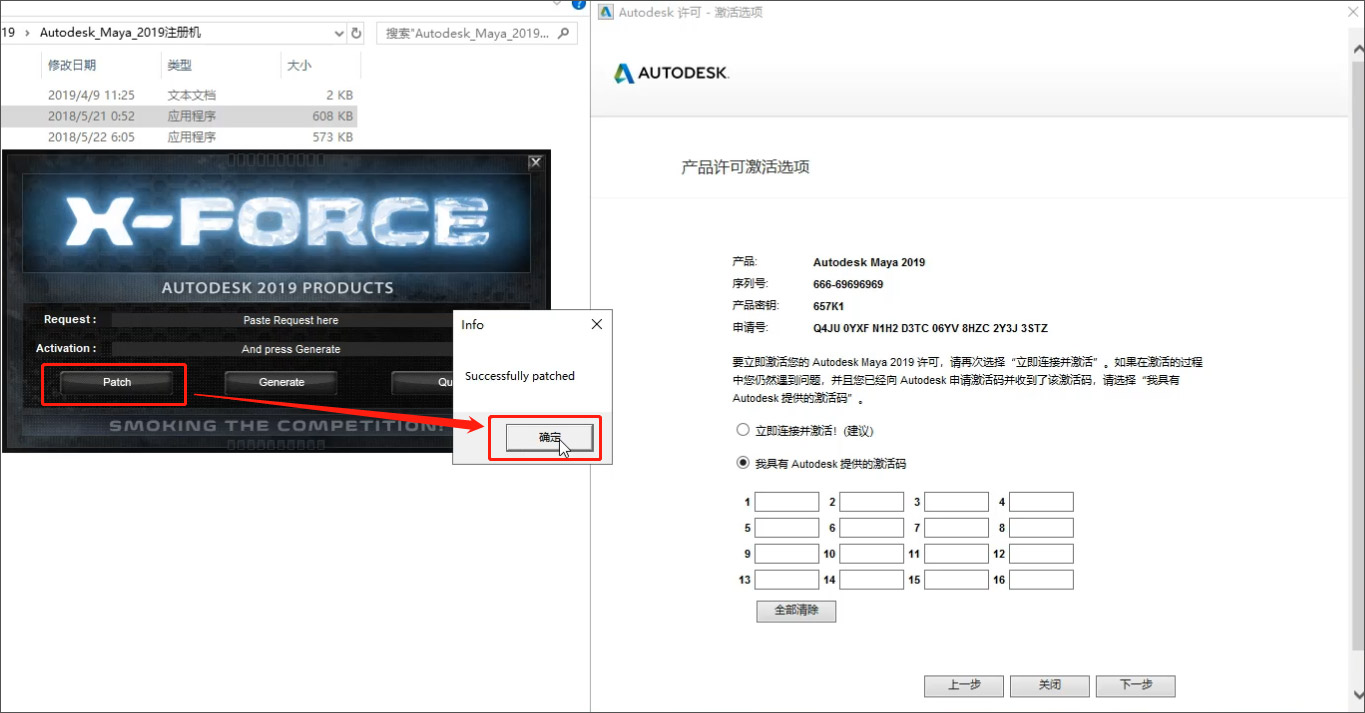Open breadcrumb arrow before Autodesk_Maya_2019注册机
The height and width of the screenshot is (713, 1365).
click(27, 33)
